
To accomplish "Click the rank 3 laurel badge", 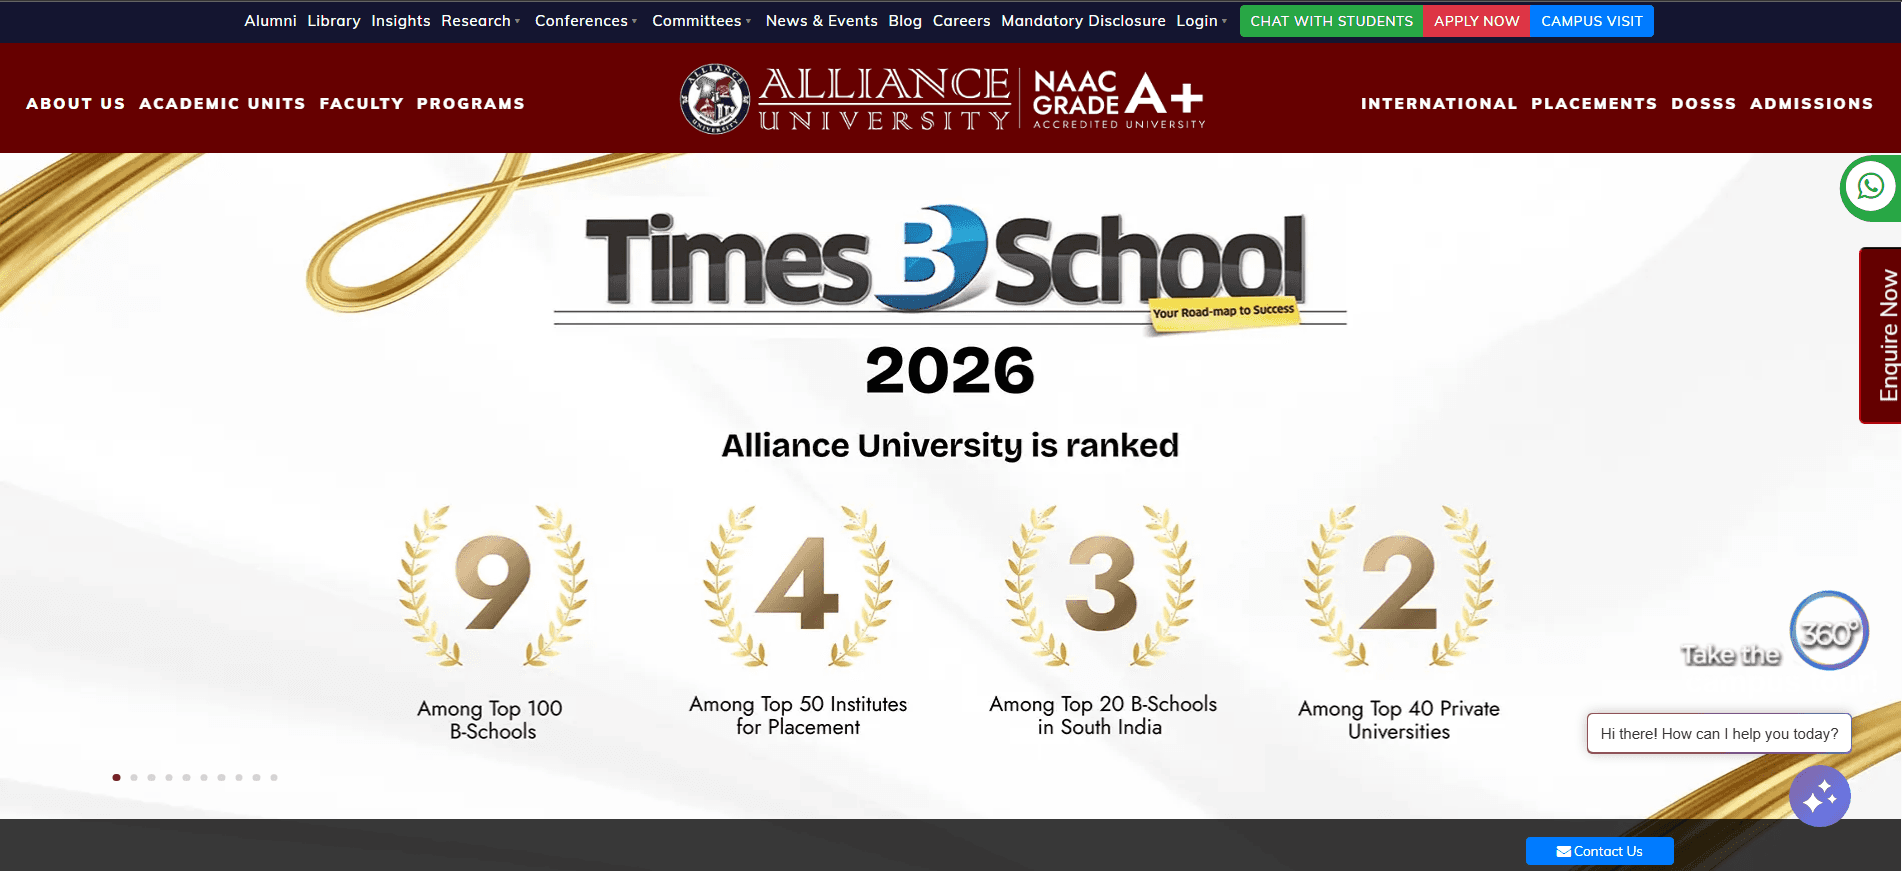I will click(1100, 586).
